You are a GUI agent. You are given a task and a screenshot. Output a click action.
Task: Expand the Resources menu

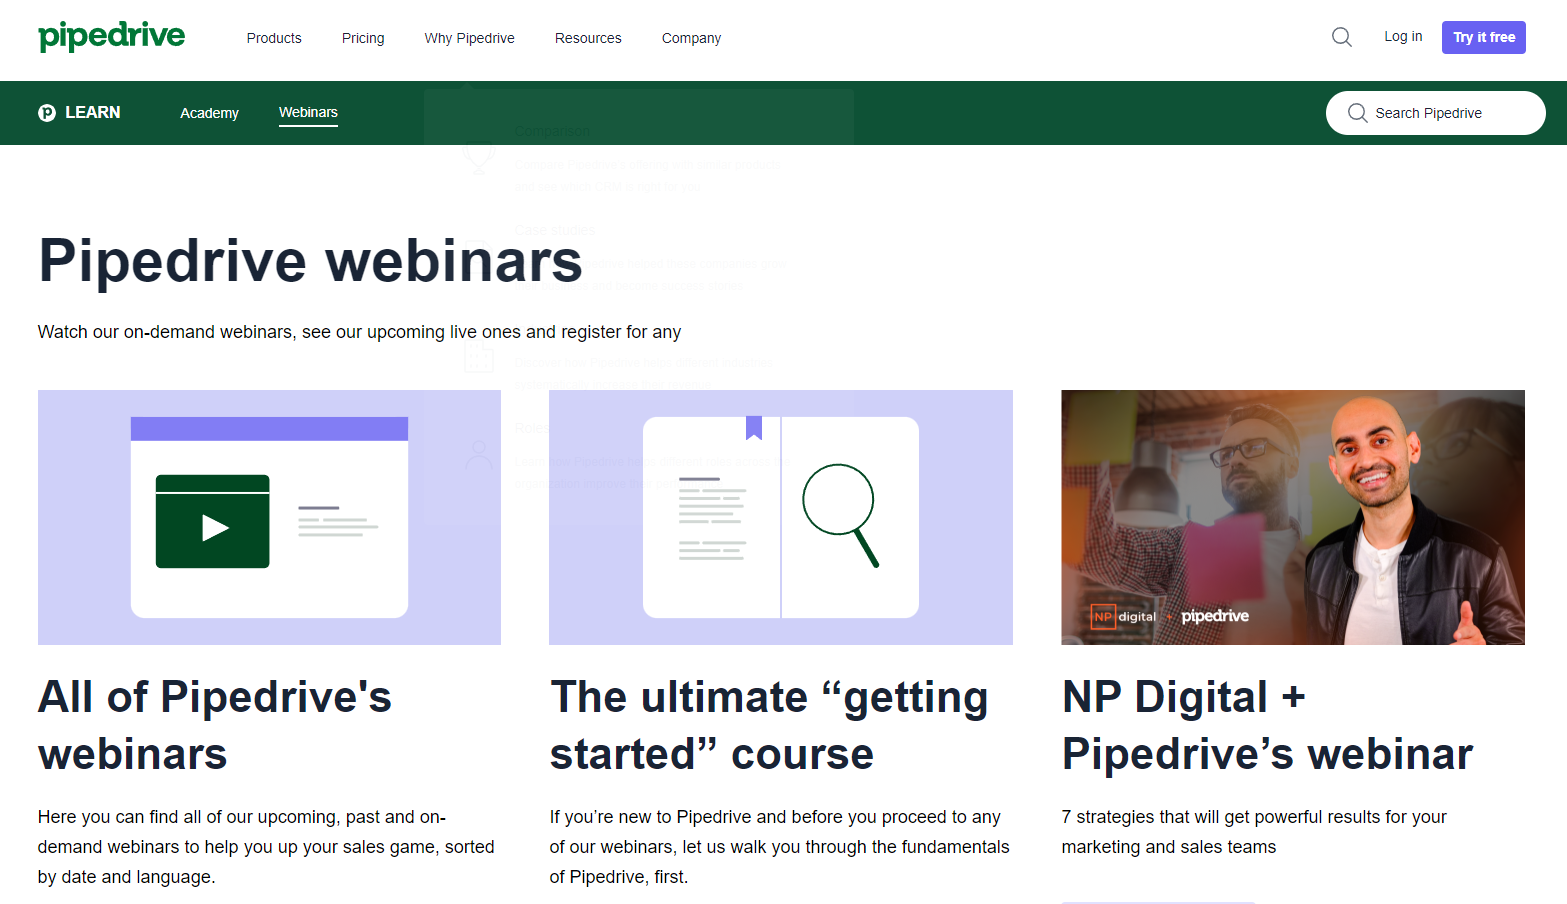pos(588,38)
